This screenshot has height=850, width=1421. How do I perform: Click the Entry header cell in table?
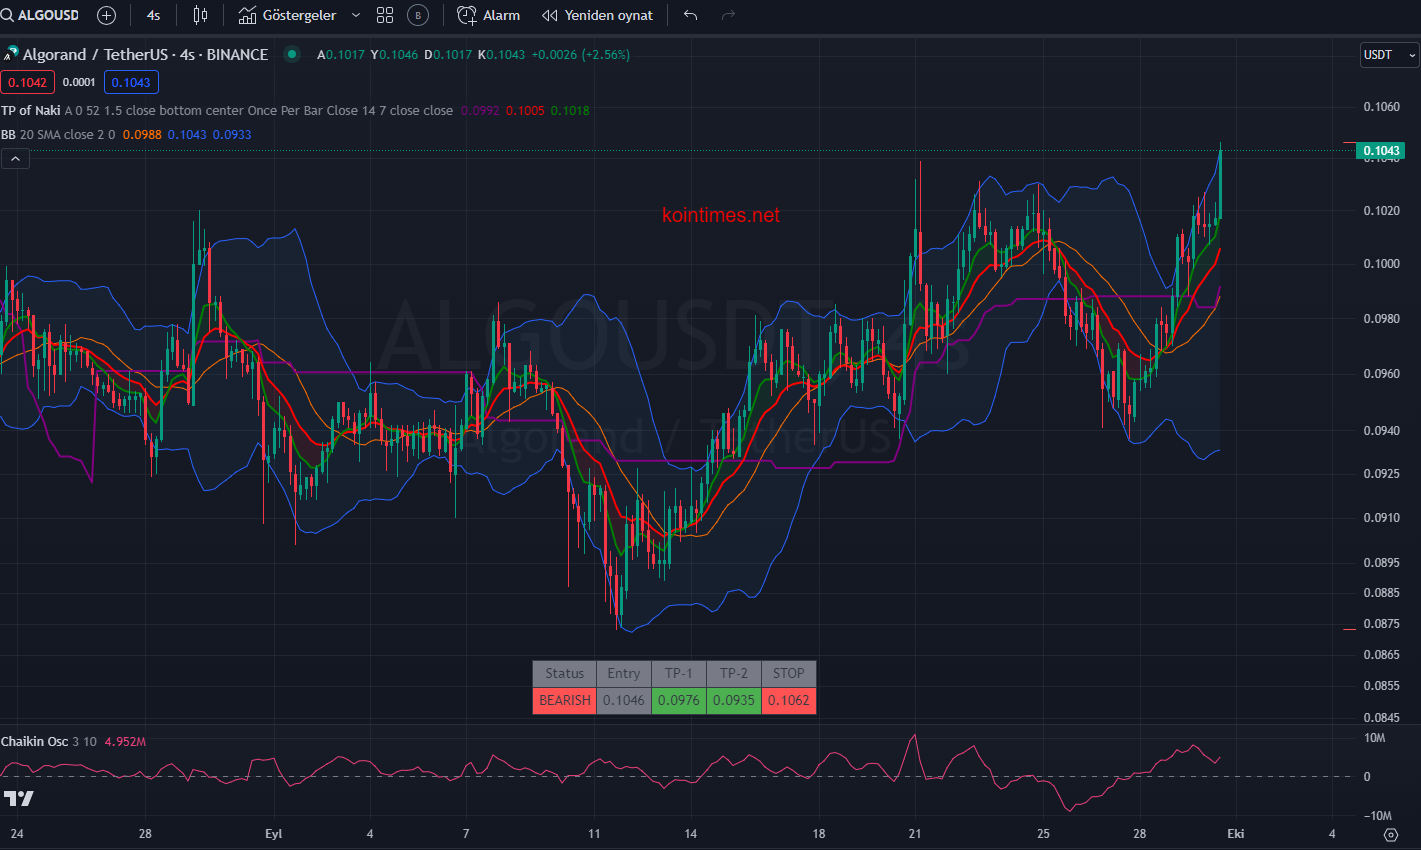tap(624, 673)
